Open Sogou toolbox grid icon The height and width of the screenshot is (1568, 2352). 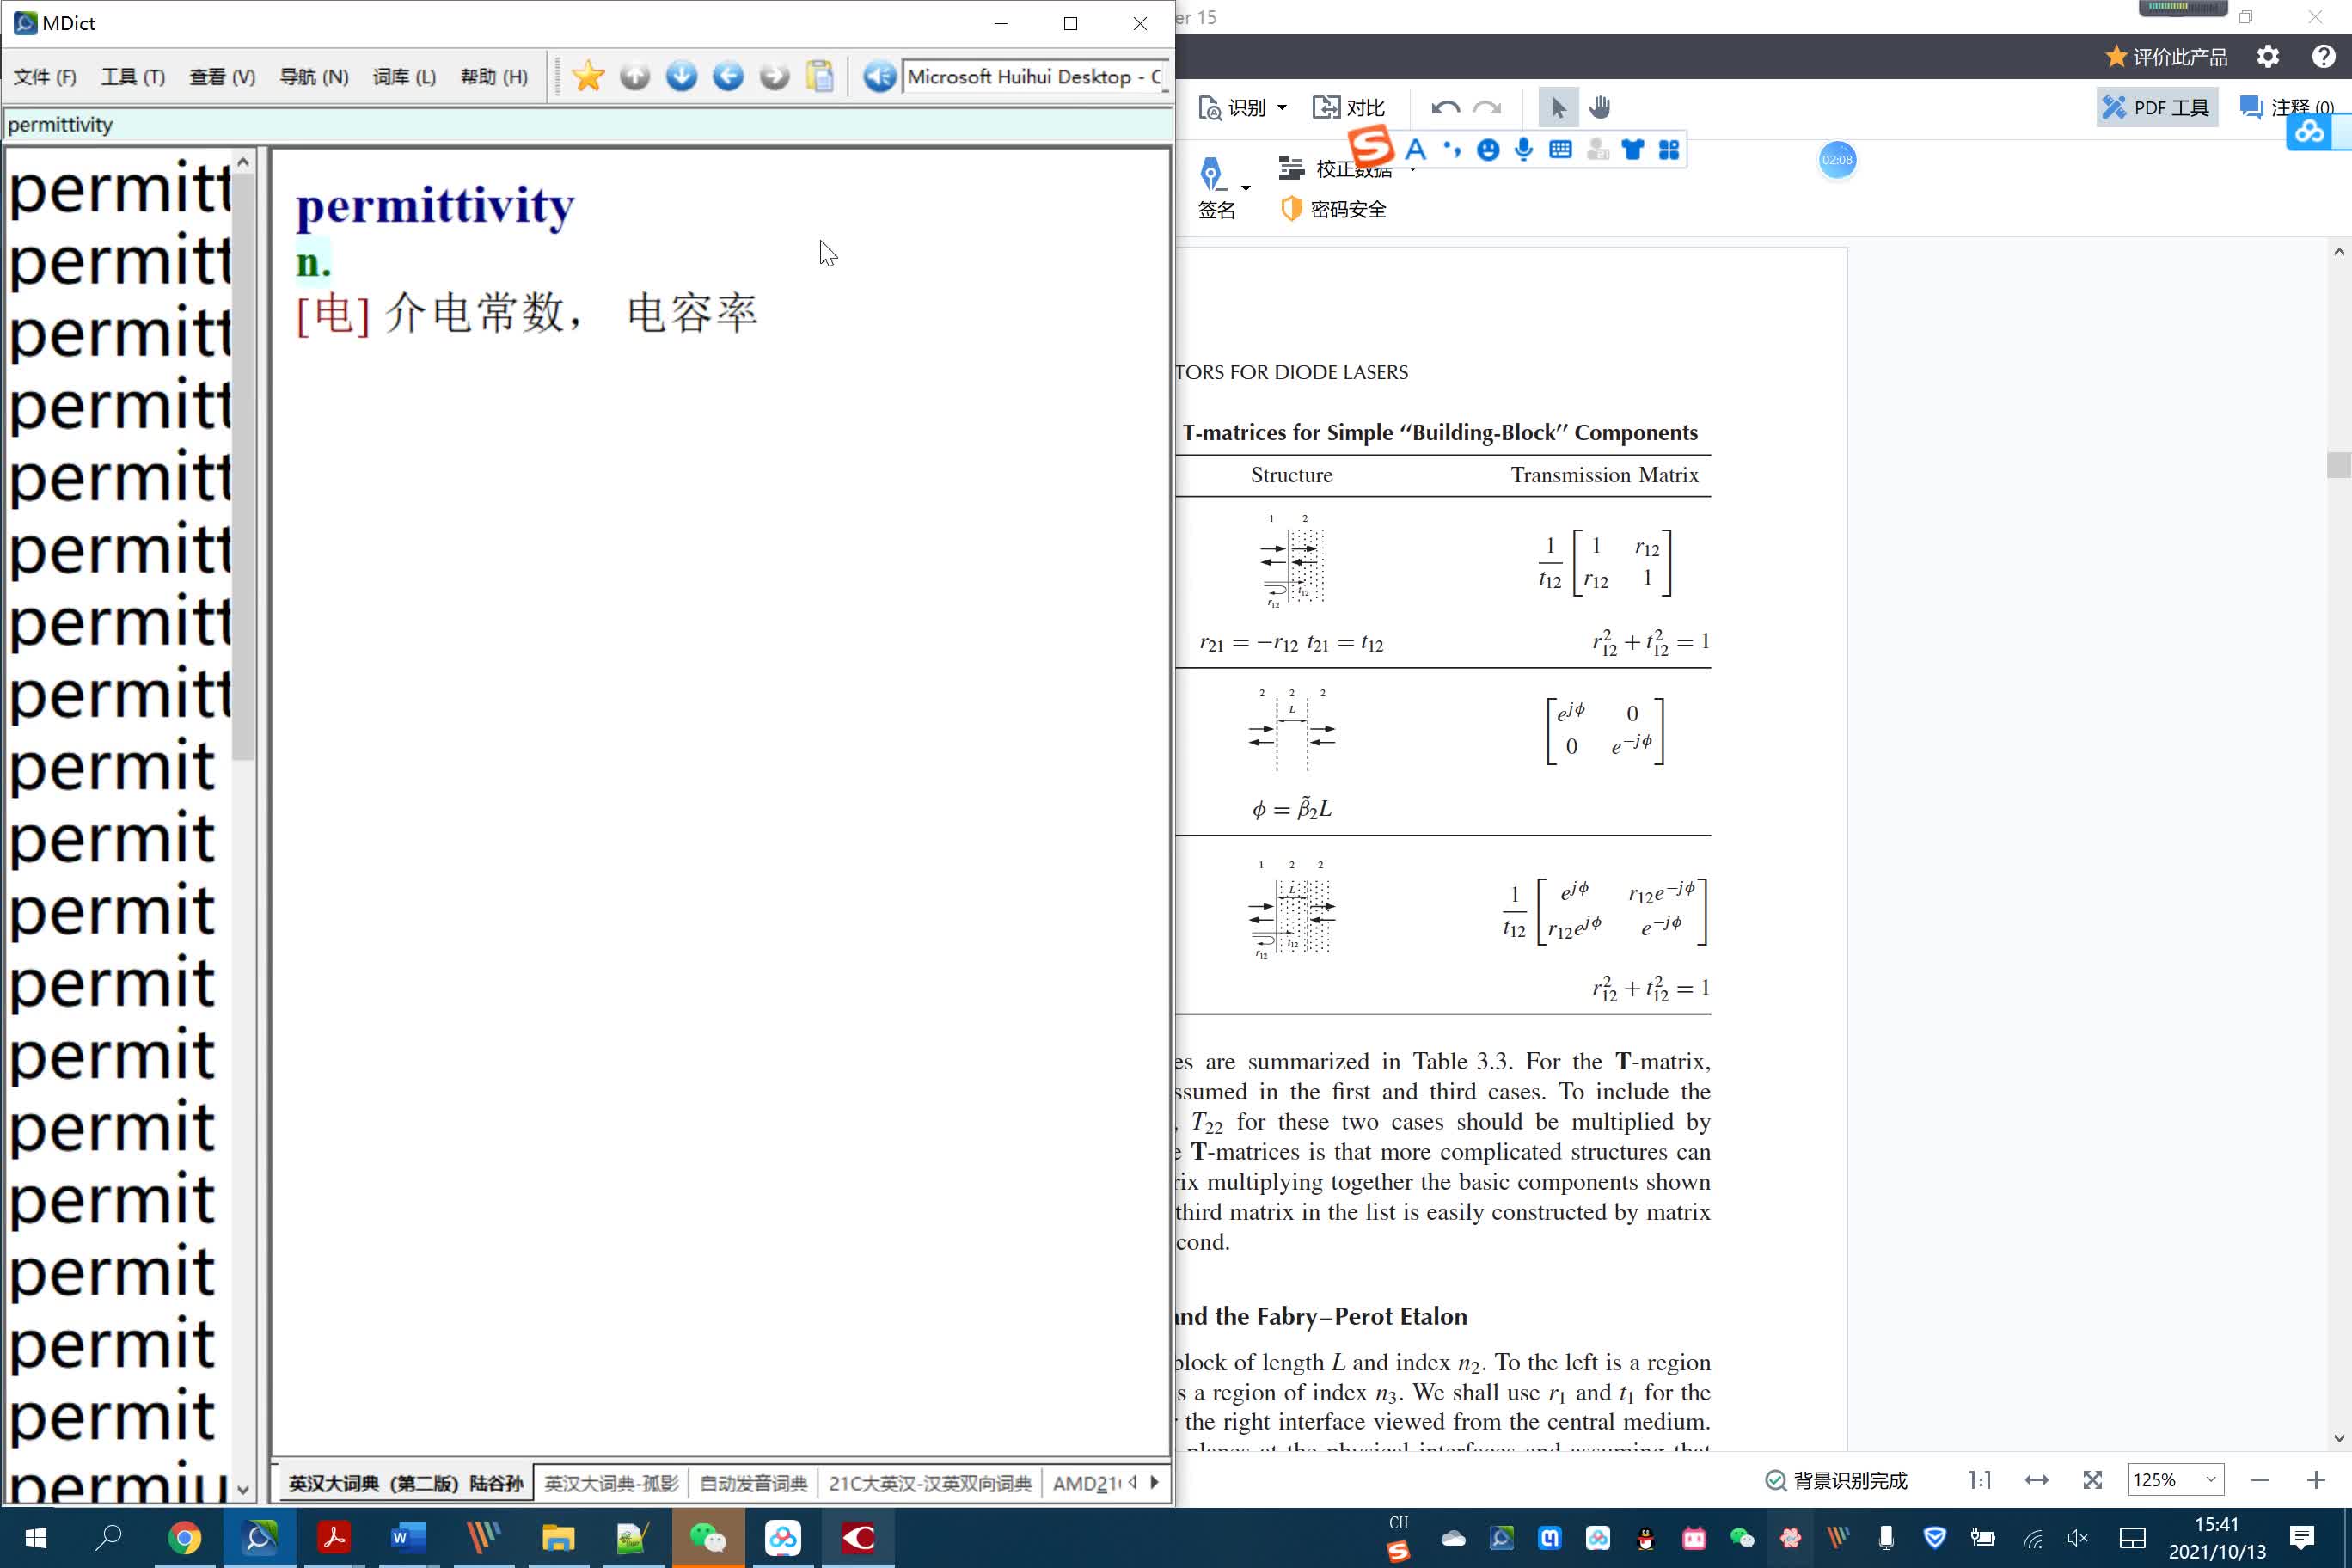(x=1669, y=150)
